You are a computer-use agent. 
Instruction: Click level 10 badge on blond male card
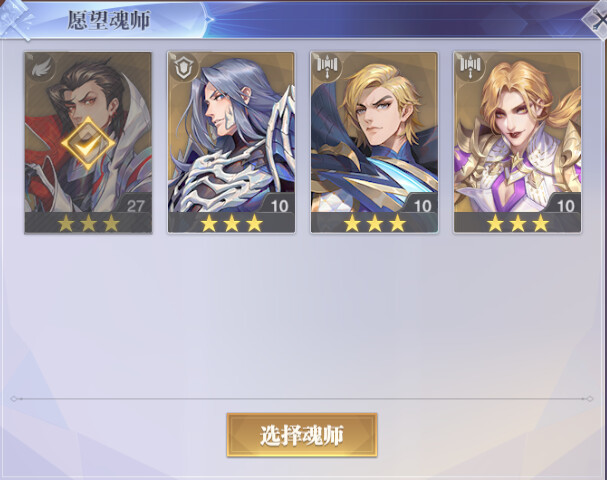point(422,206)
